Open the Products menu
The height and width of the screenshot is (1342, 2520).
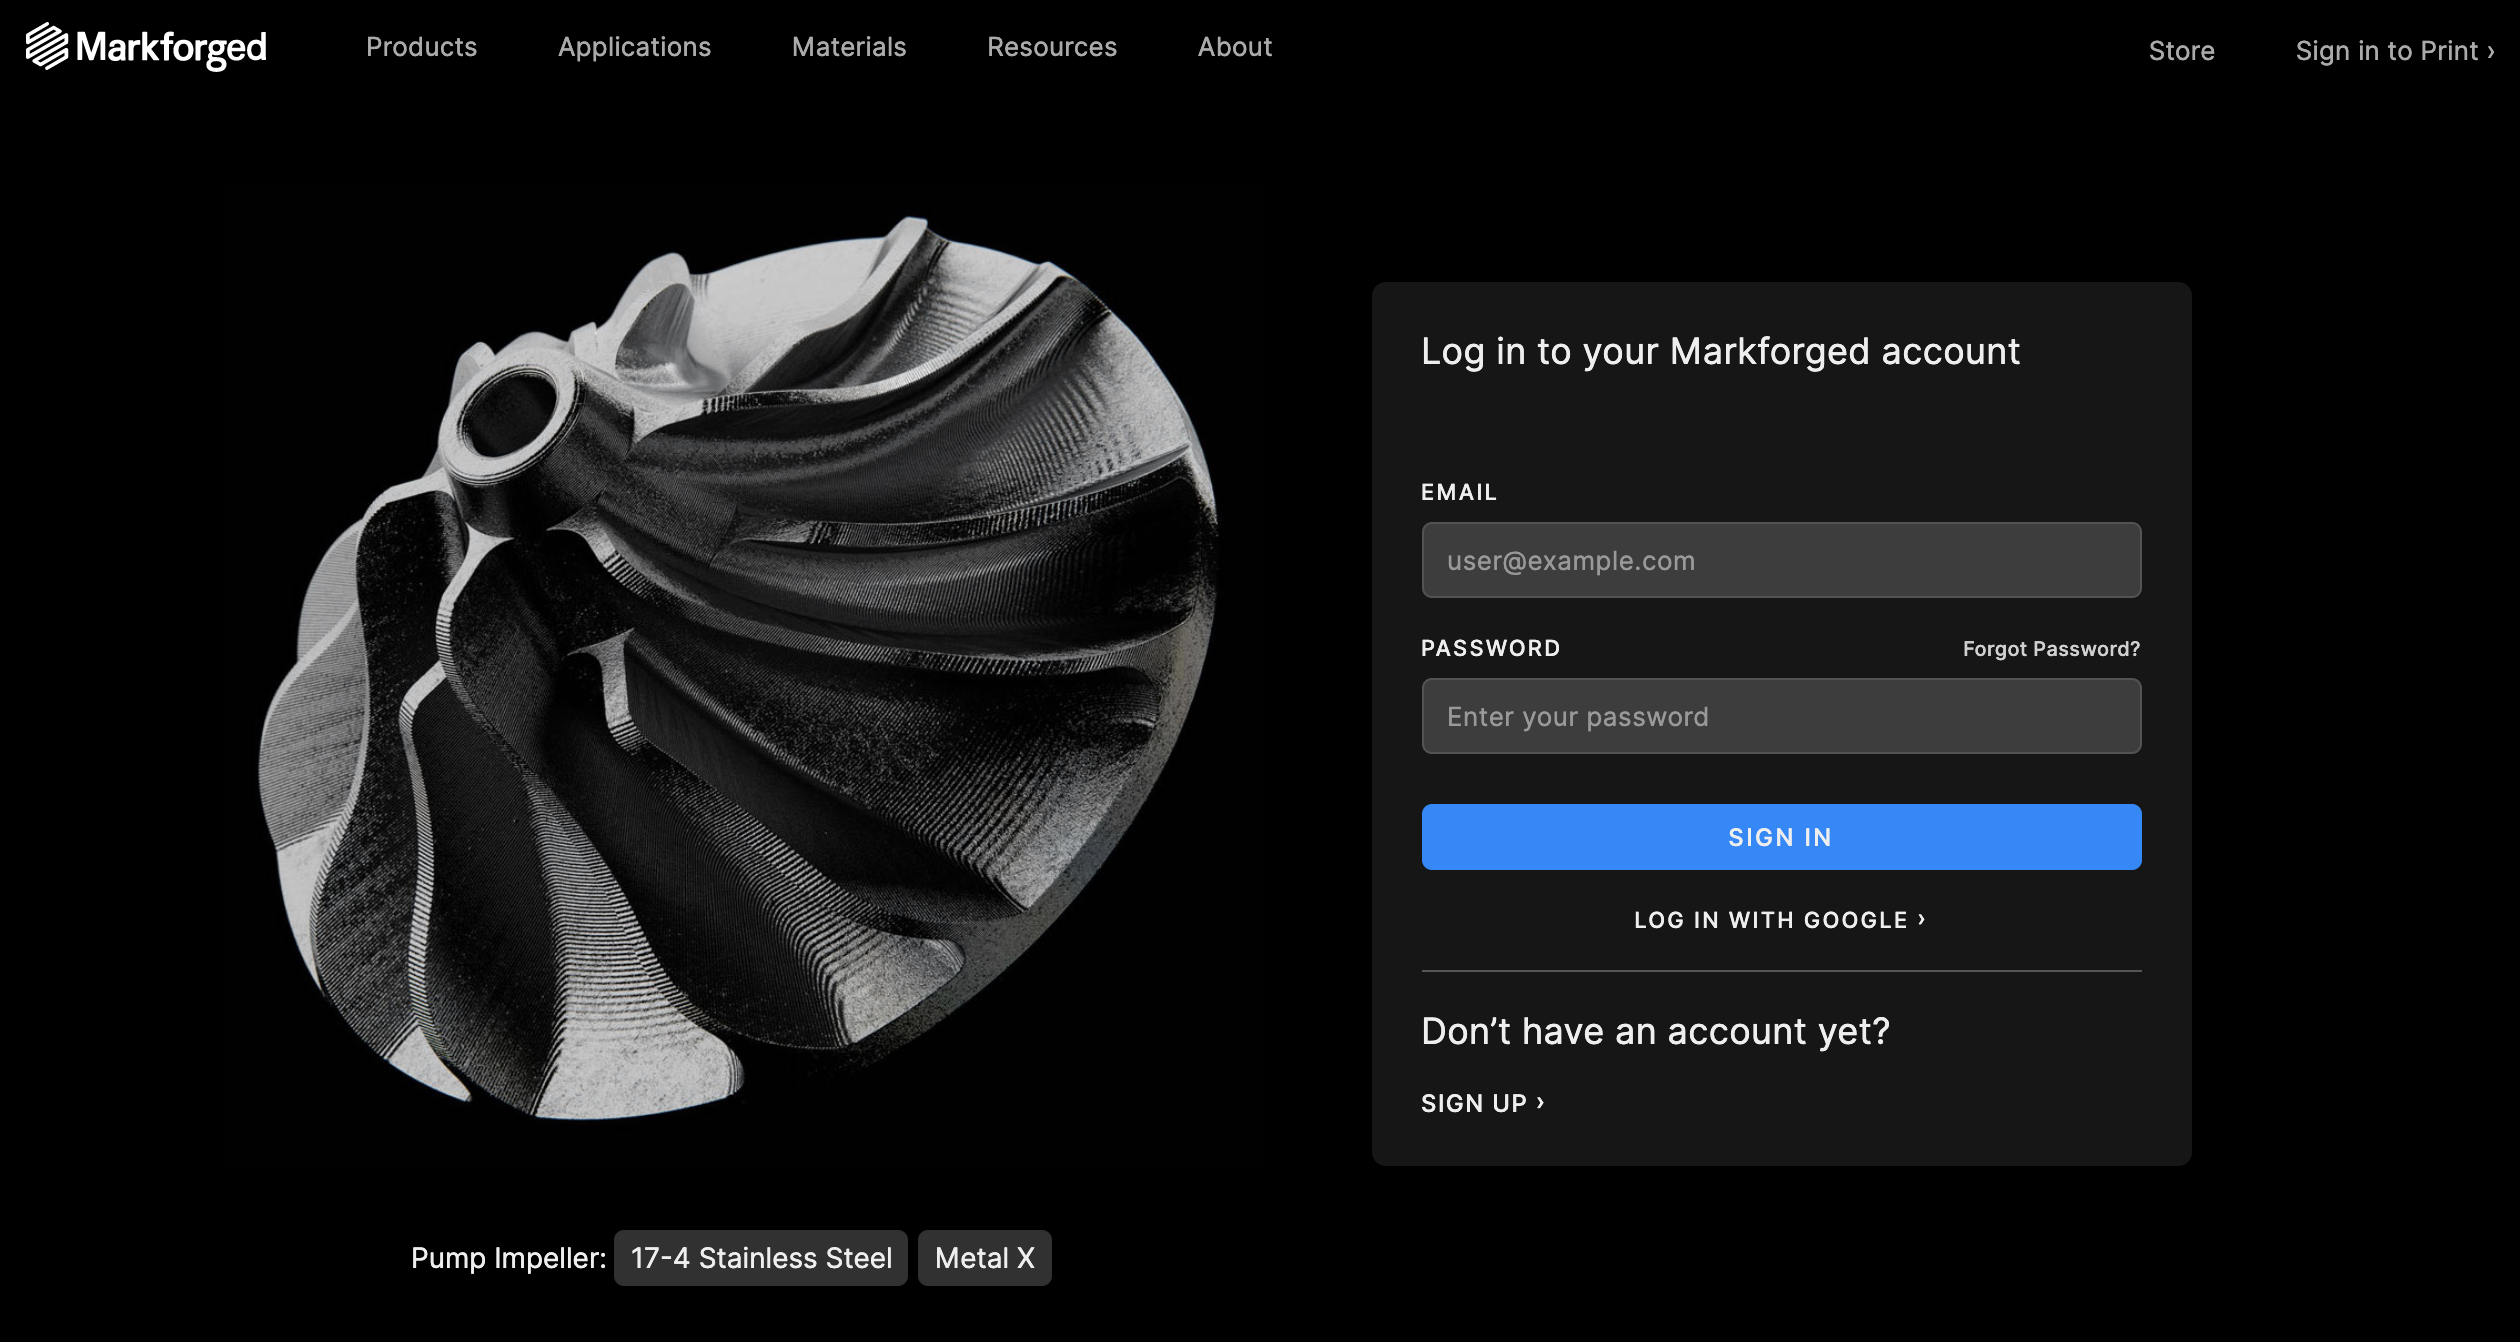click(421, 47)
